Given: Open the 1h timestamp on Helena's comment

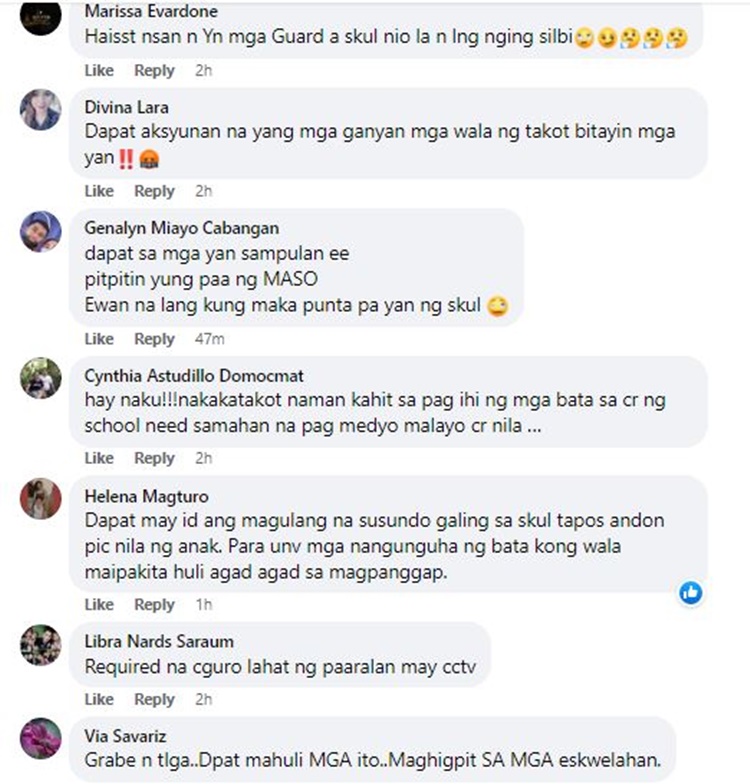Looking at the screenshot, I should click(204, 604).
